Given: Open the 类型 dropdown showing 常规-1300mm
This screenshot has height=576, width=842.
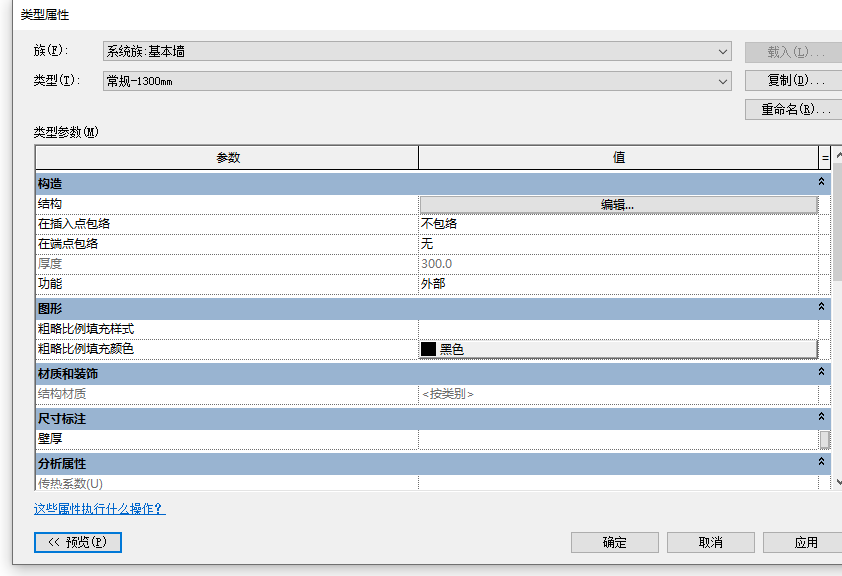Looking at the screenshot, I should pyautogui.click(x=417, y=81).
